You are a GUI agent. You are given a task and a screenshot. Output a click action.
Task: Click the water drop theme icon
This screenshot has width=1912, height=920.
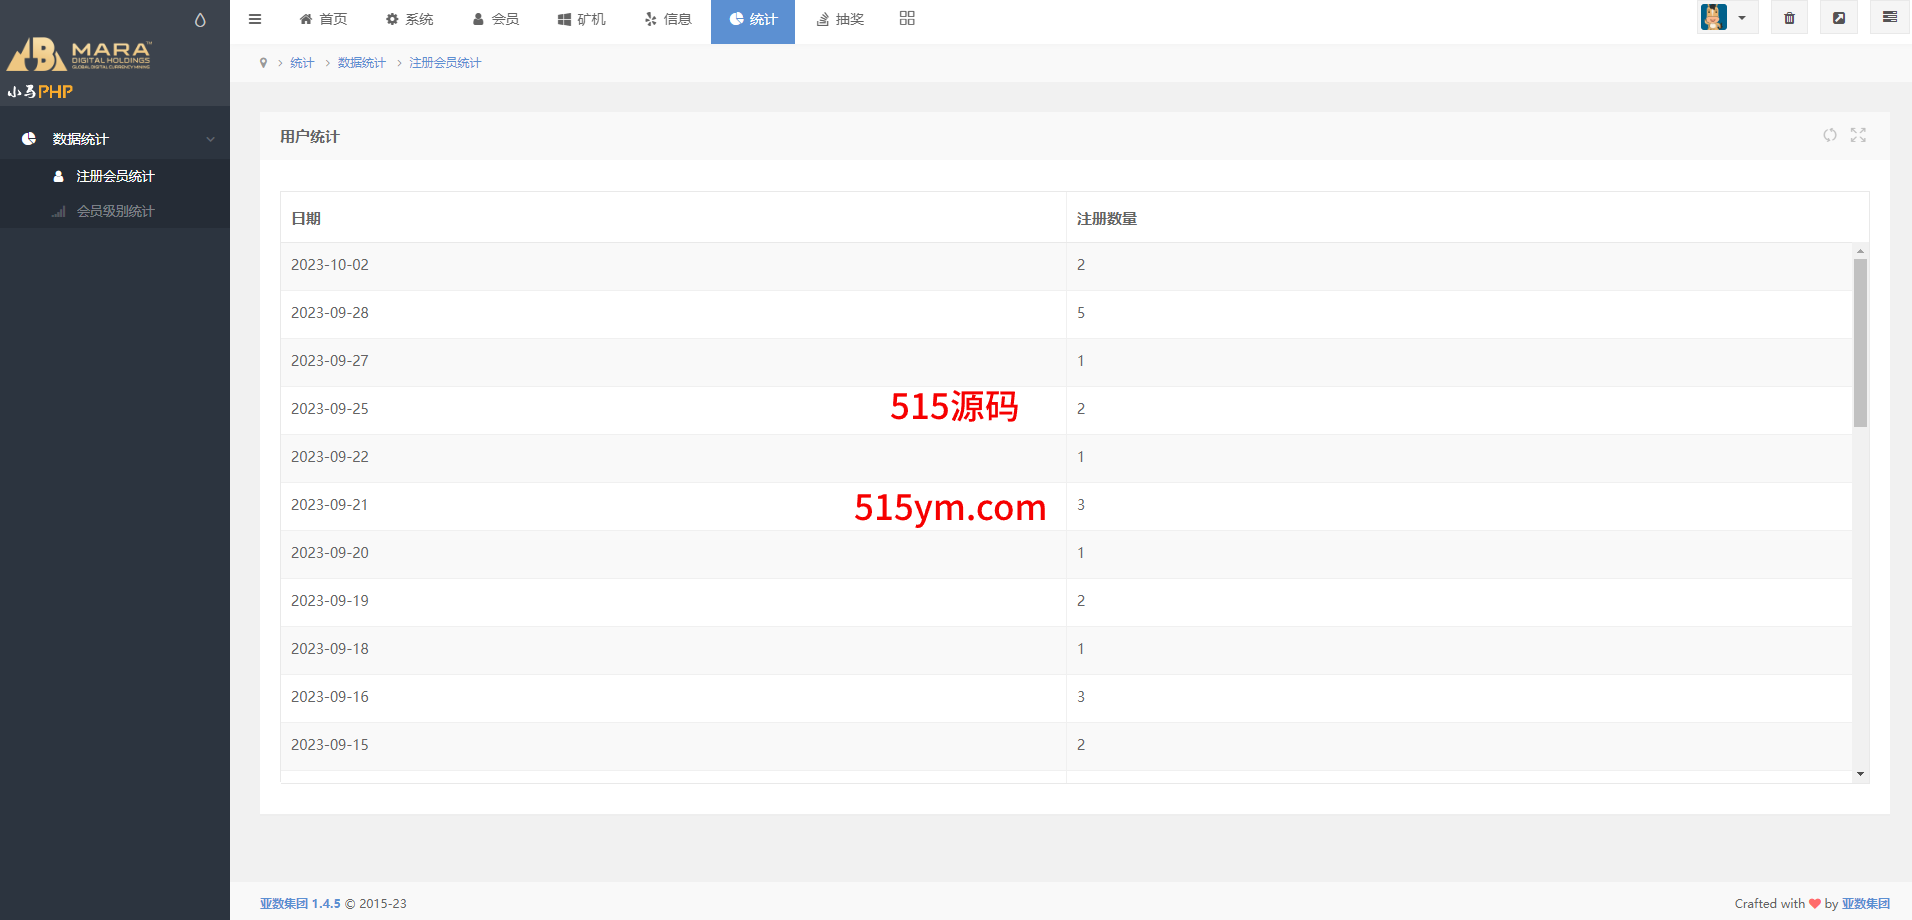pyautogui.click(x=200, y=20)
